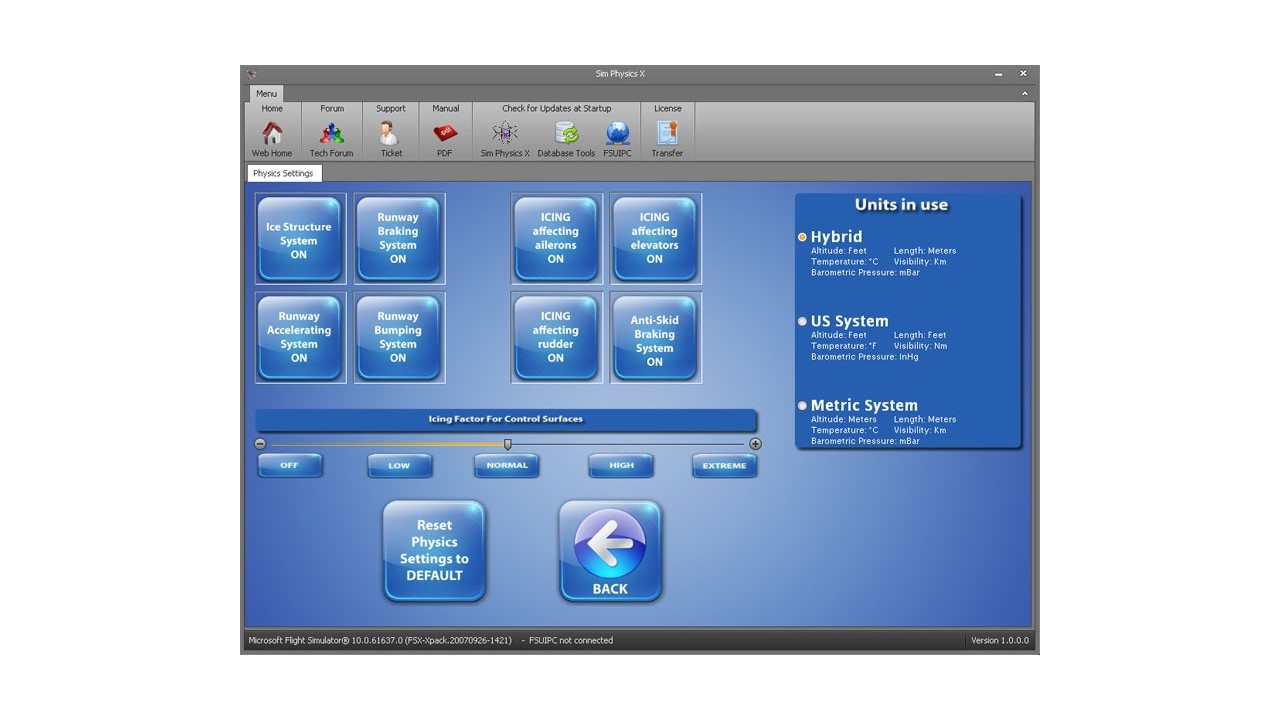Click the License Transfer icon
This screenshot has height=720, width=1280.
coord(667,133)
